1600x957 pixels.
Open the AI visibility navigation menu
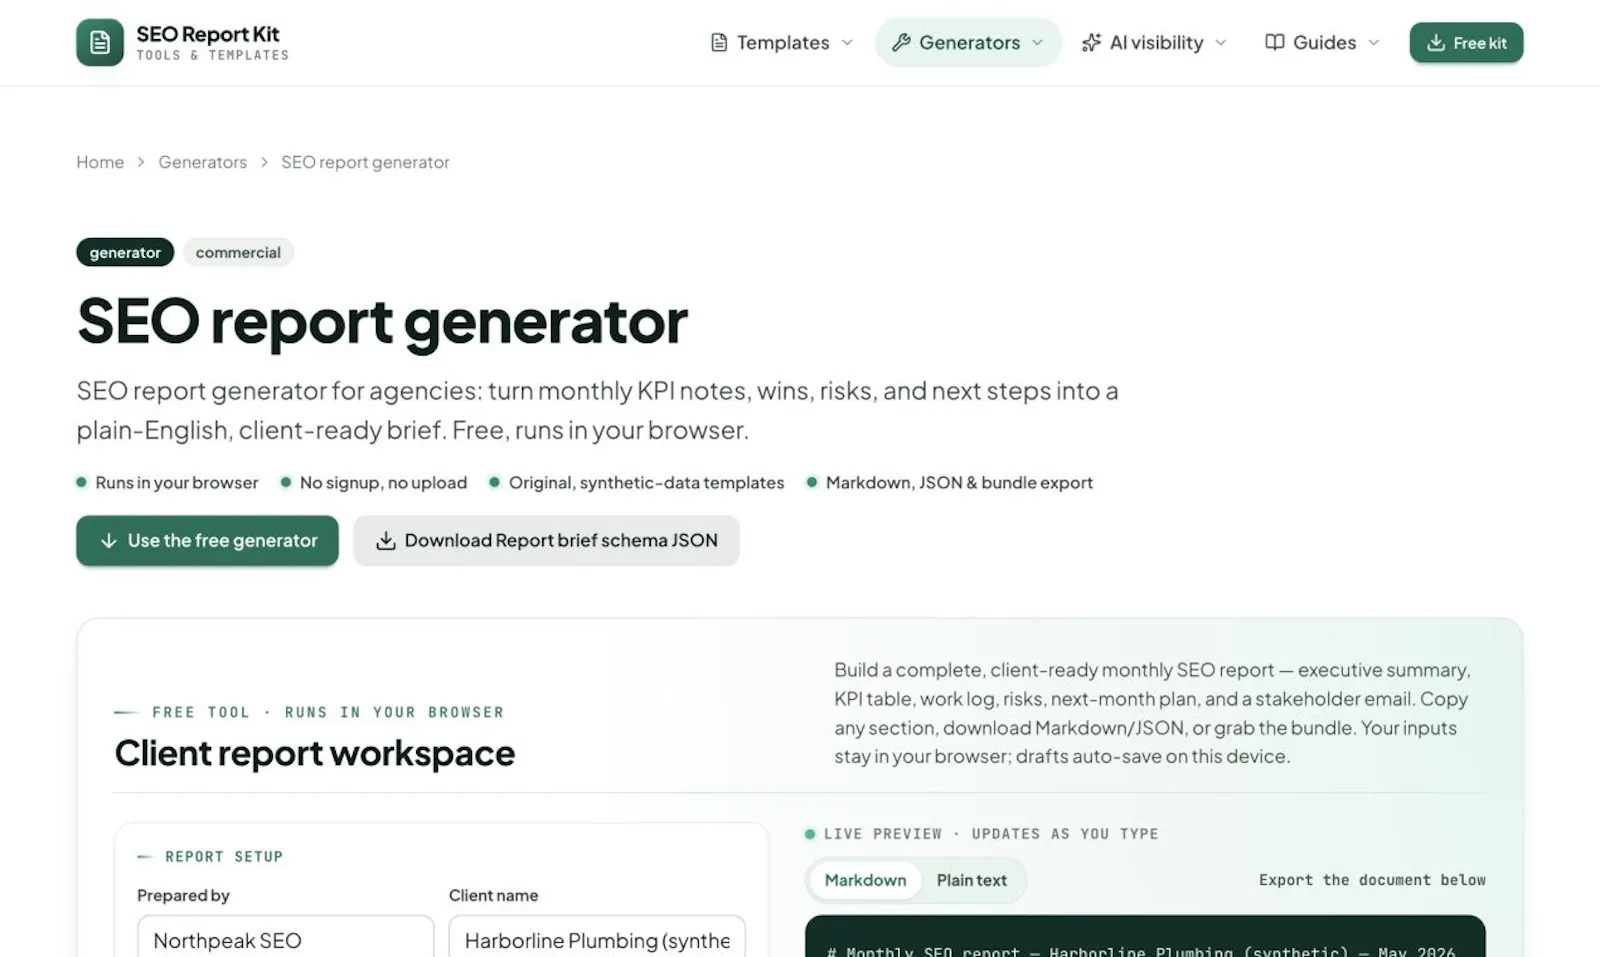coord(1154,42)
